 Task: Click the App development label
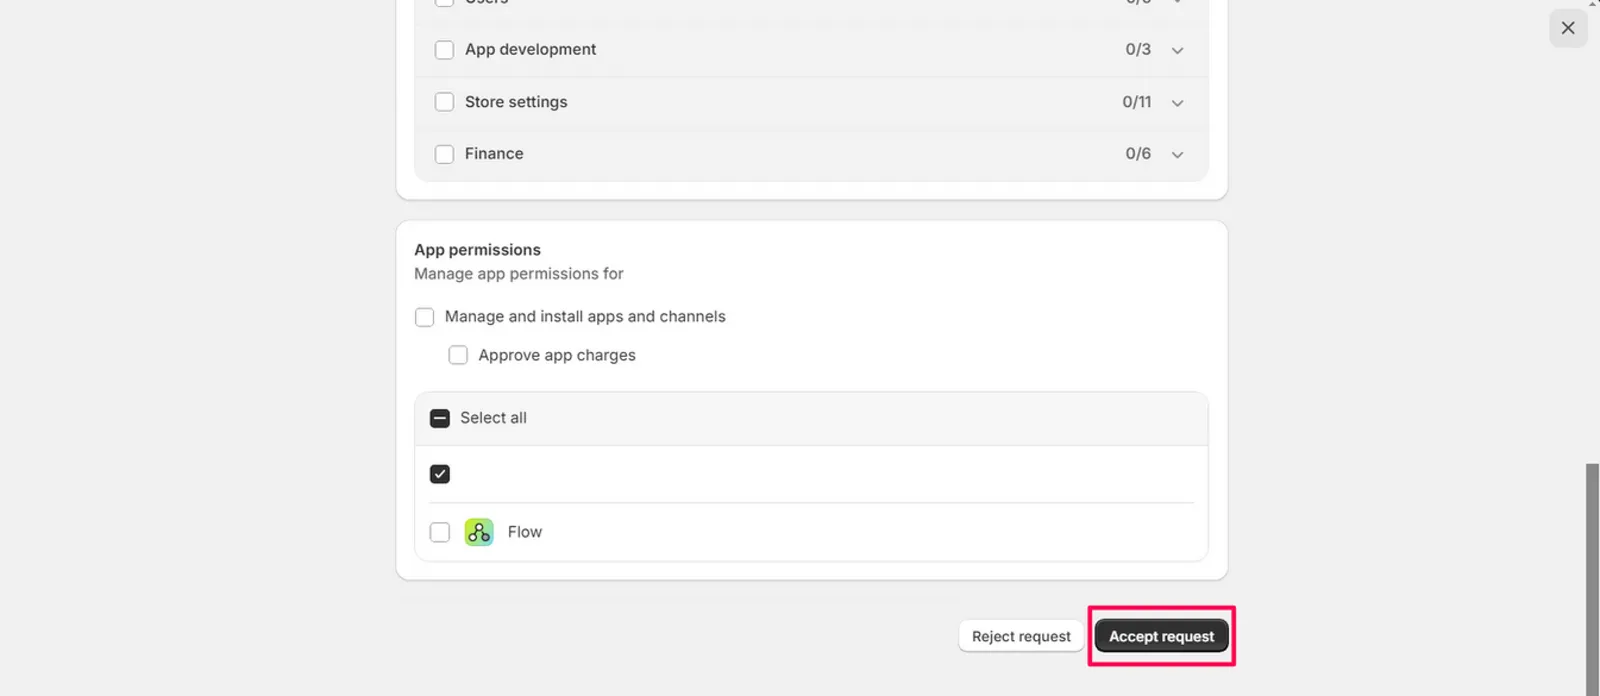(530, 49)
